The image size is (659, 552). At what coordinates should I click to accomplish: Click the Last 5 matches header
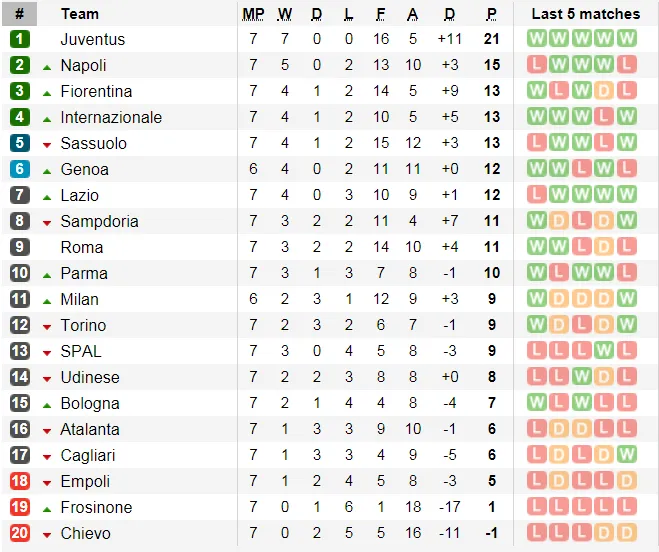[585, 14]
